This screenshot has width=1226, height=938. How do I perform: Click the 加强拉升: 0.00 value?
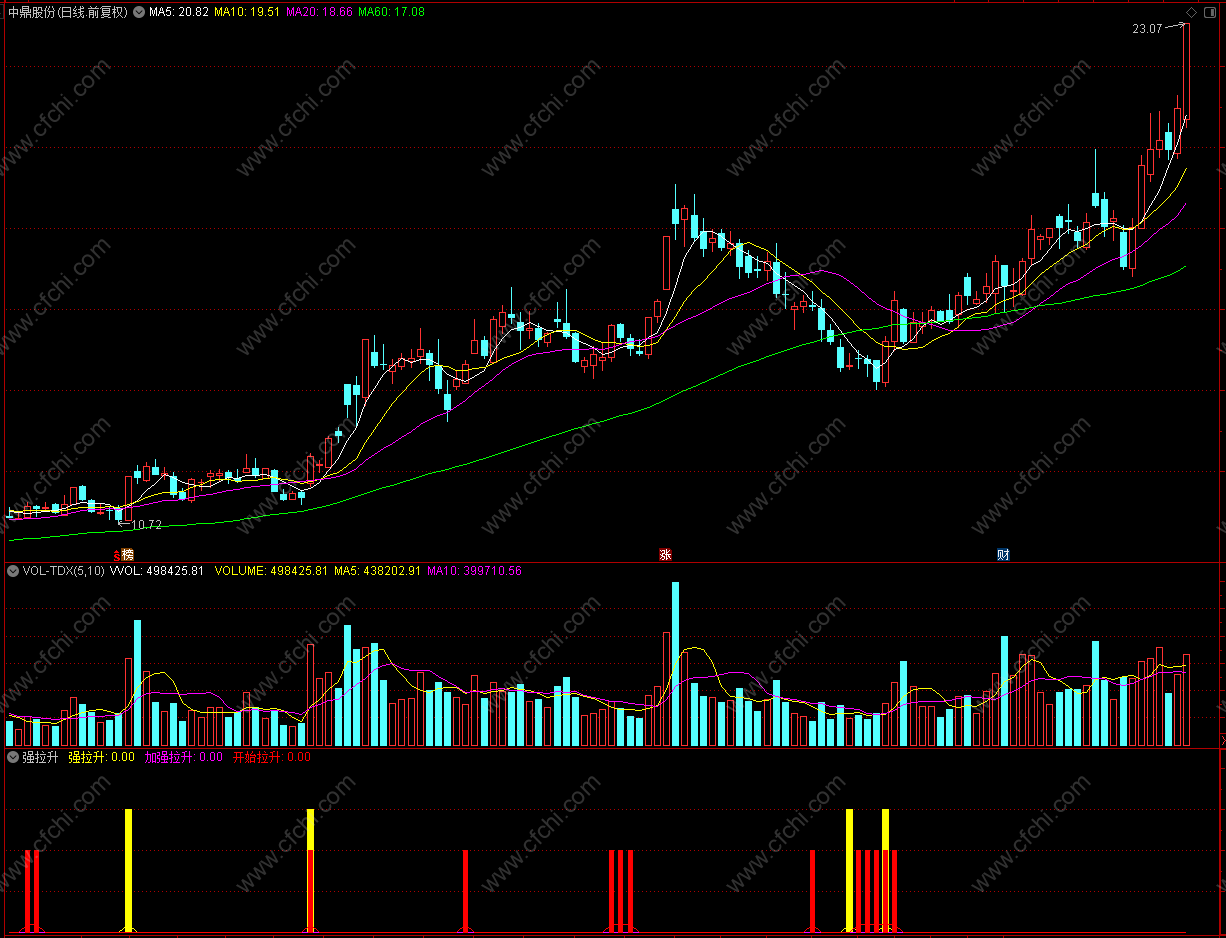coord(183,757)
